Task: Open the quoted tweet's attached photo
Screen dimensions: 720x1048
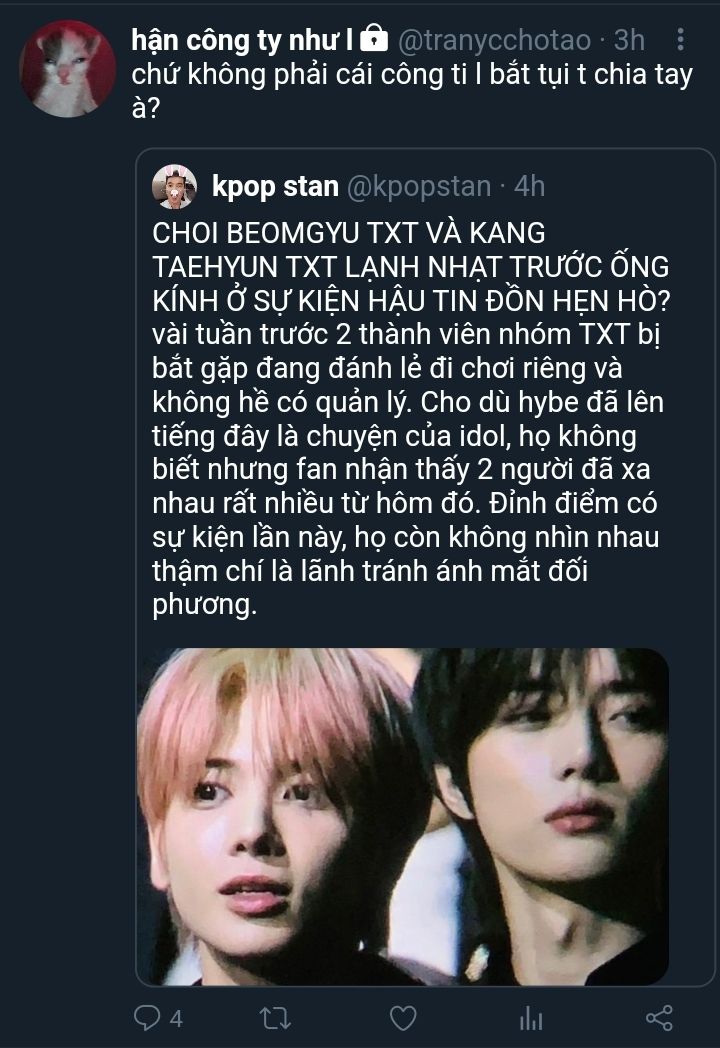Action: 402,816
